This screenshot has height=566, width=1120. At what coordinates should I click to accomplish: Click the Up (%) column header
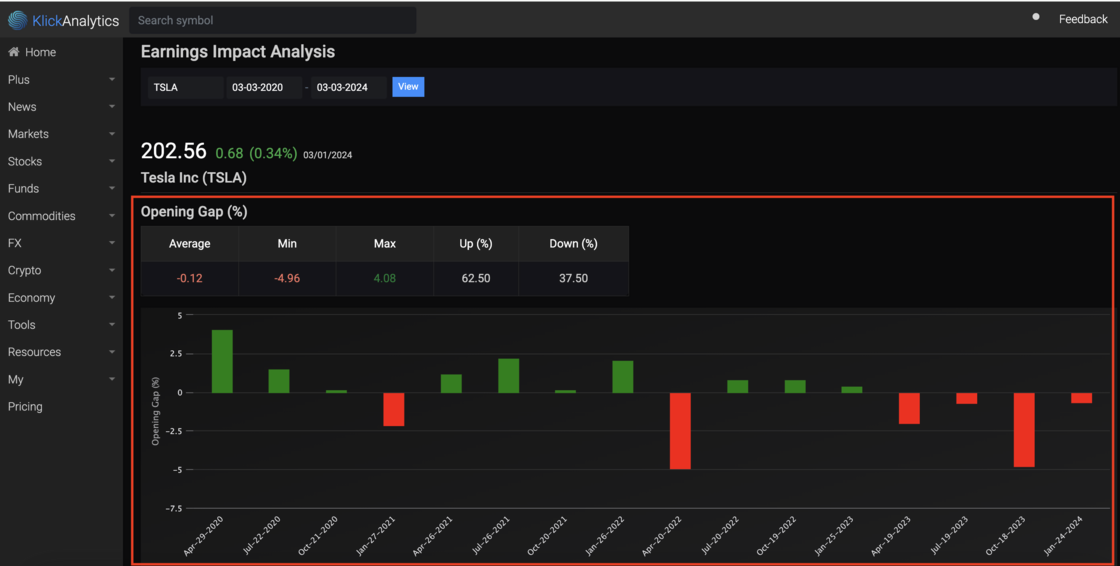(x=476, y=244)
